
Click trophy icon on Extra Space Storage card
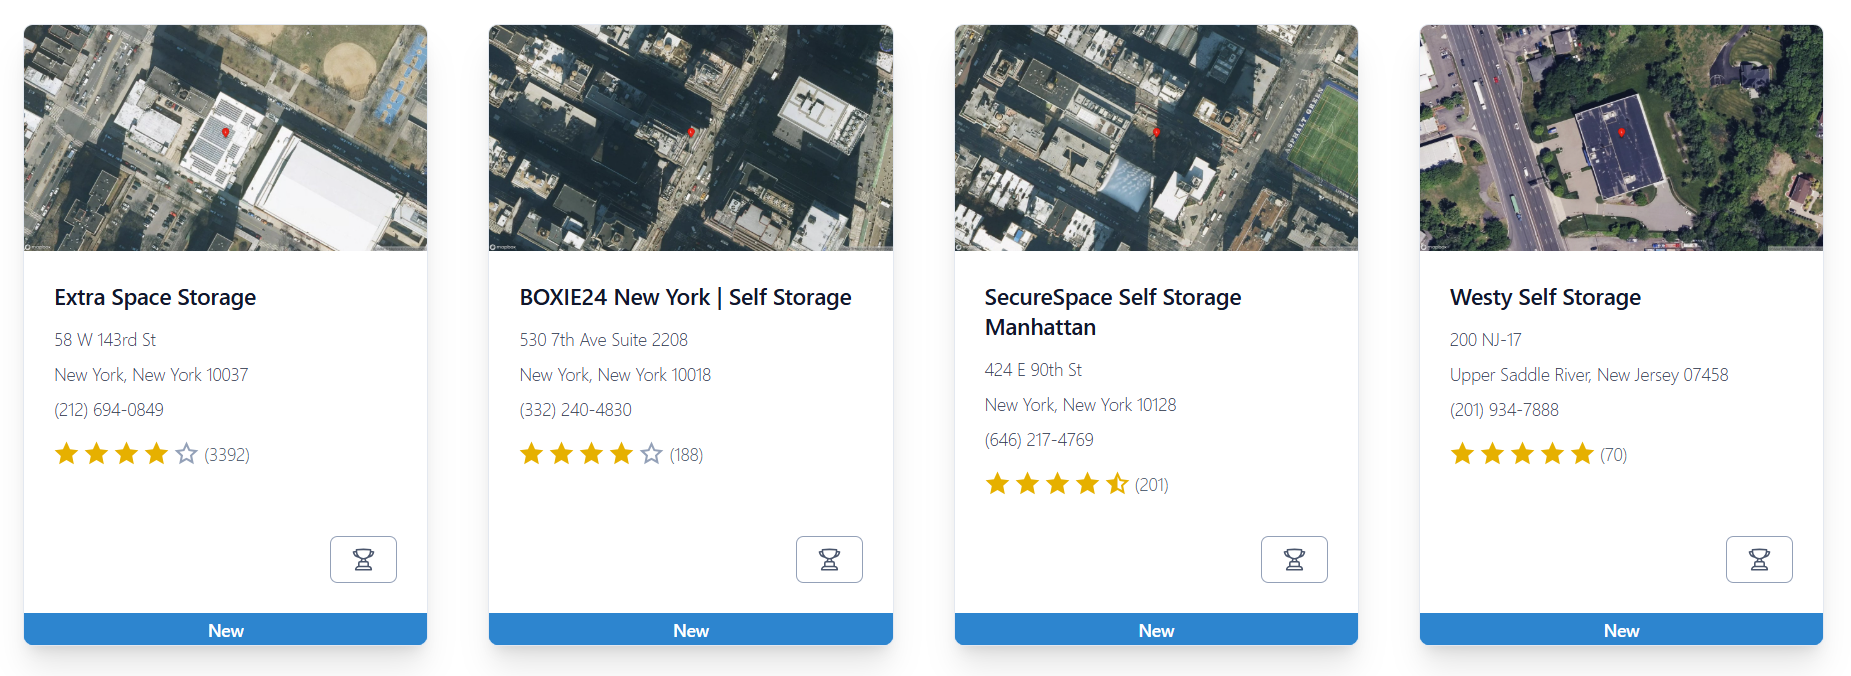[363, 559]
